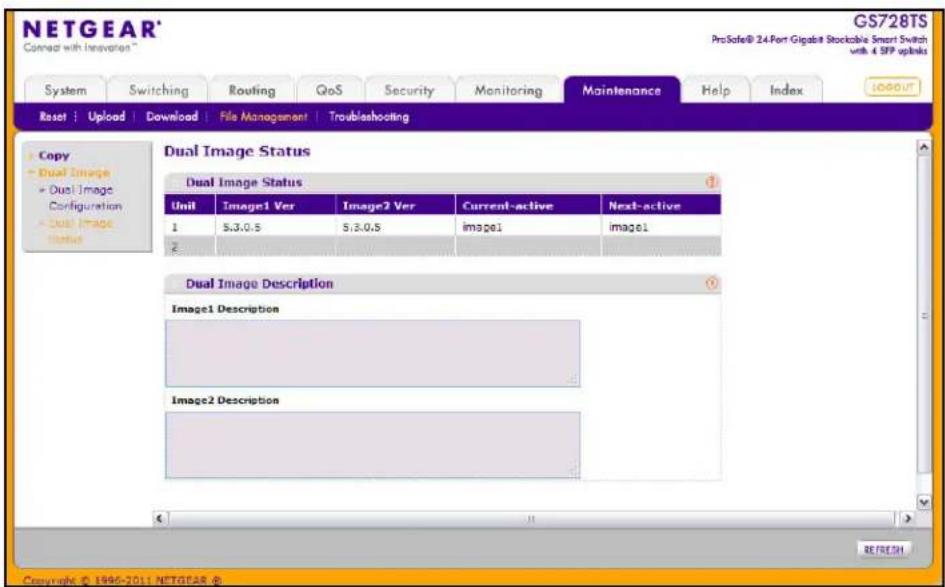Click the LOGOUT button

pyautogui.click(x=893, y=87)
